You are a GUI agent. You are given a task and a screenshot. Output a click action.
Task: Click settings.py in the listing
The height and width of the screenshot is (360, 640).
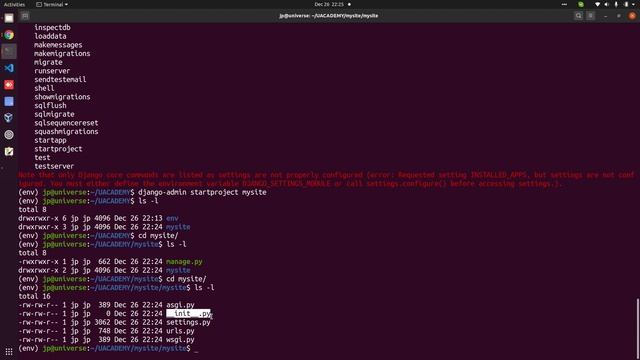point(188,322)
